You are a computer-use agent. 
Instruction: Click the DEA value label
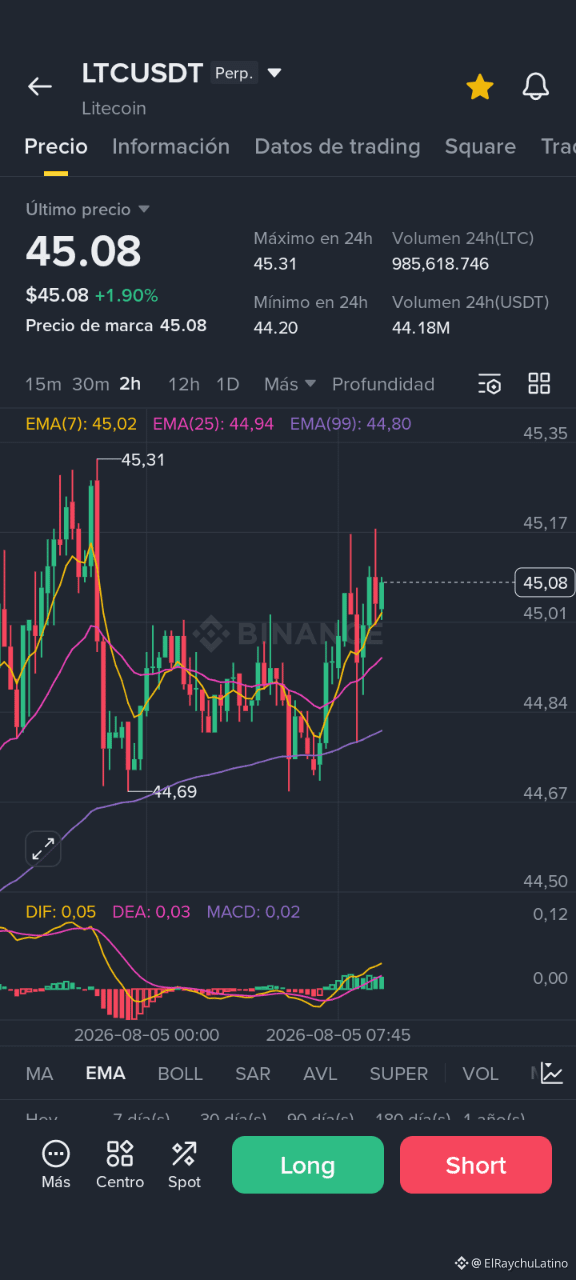coord(151,912)
